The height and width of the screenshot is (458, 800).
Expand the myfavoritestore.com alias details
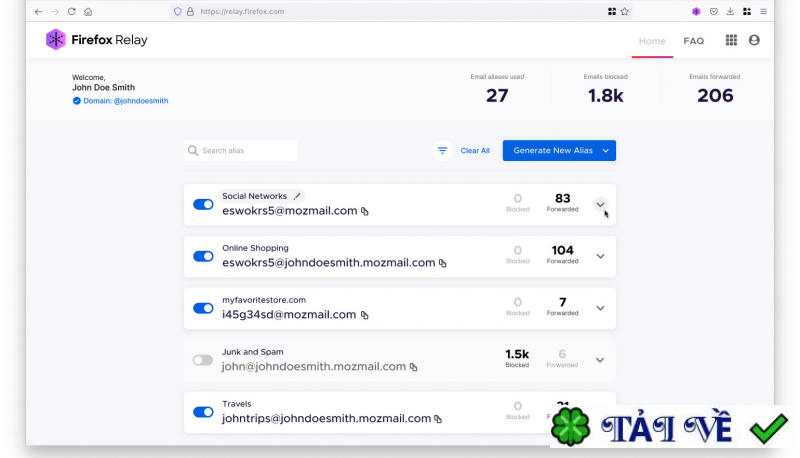(x=601, y=308)
